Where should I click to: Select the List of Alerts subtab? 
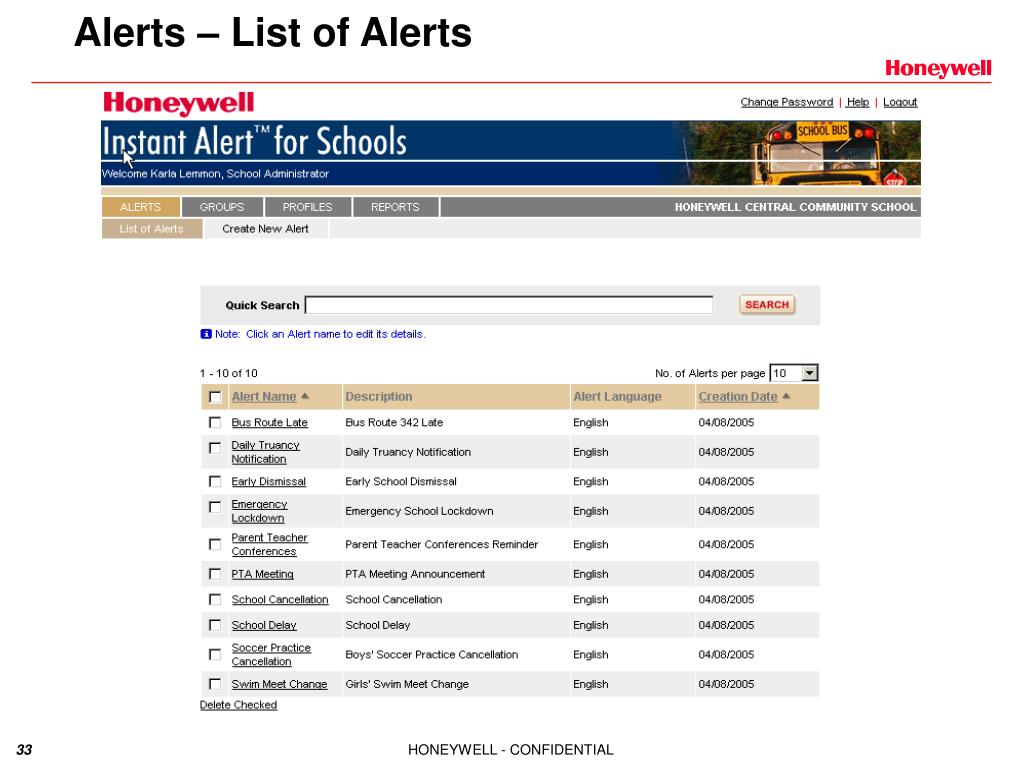[152, 229]
